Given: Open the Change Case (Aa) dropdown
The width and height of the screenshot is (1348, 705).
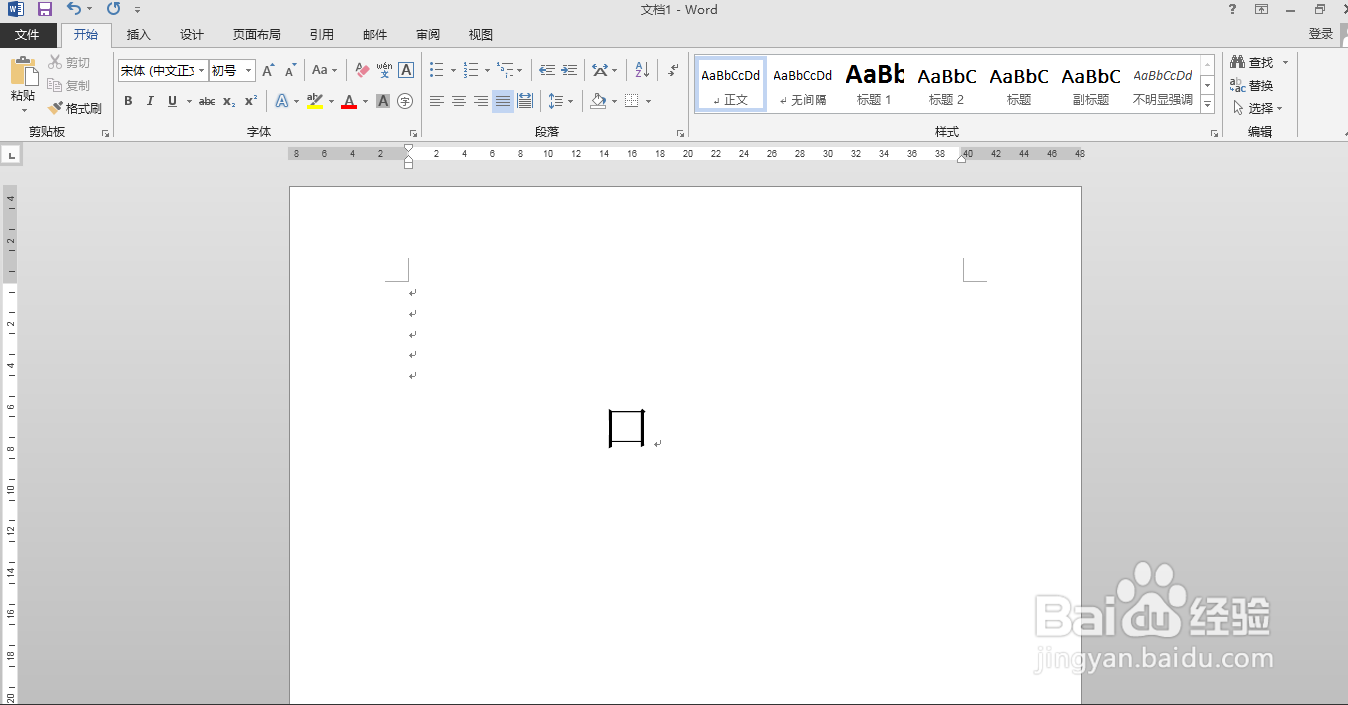Looking at the screenshot, I should tap(325, 71).
